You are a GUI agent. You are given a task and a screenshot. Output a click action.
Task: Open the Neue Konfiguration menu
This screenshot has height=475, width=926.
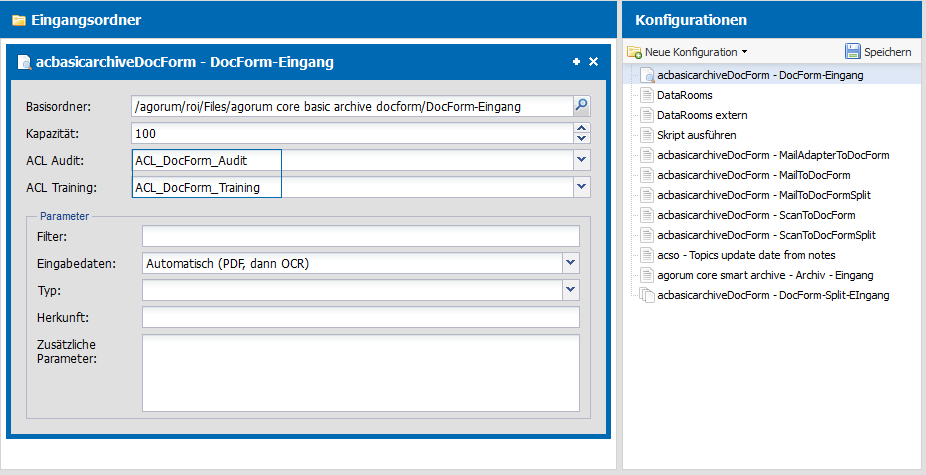pos(687,52)
